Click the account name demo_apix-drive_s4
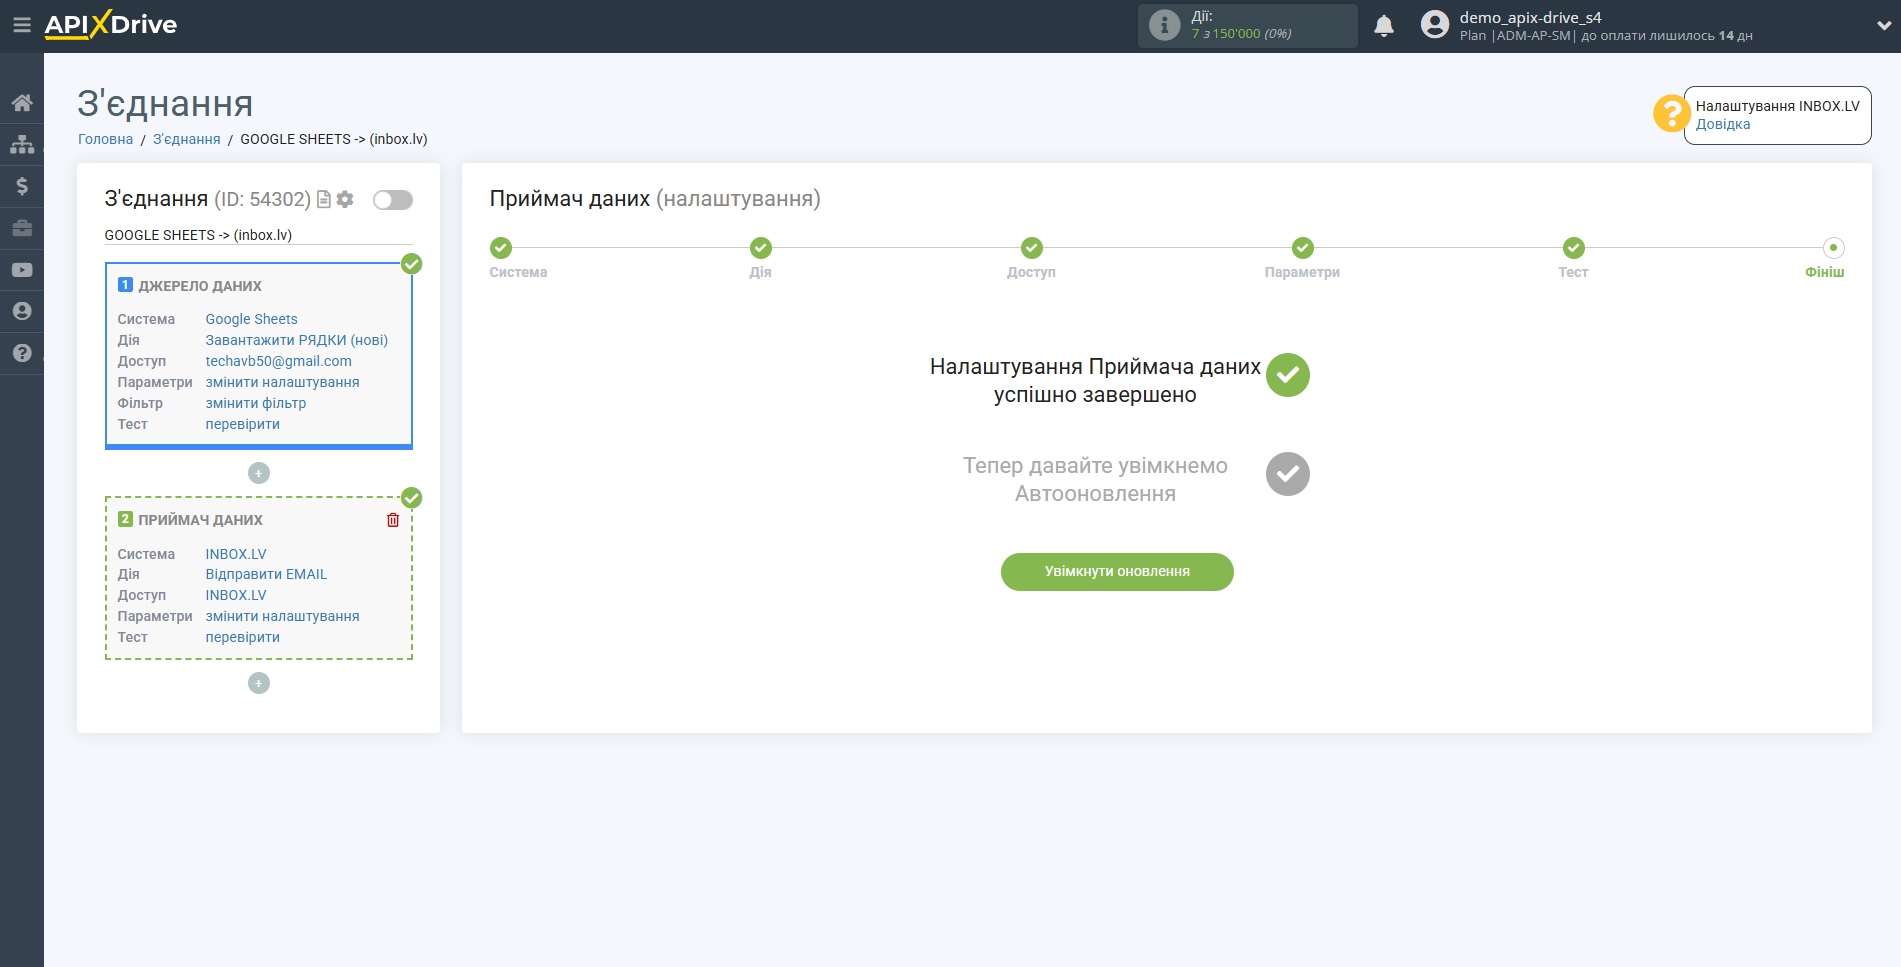The height and width of the screenshot is (967, 1901). pos(1530,17)
